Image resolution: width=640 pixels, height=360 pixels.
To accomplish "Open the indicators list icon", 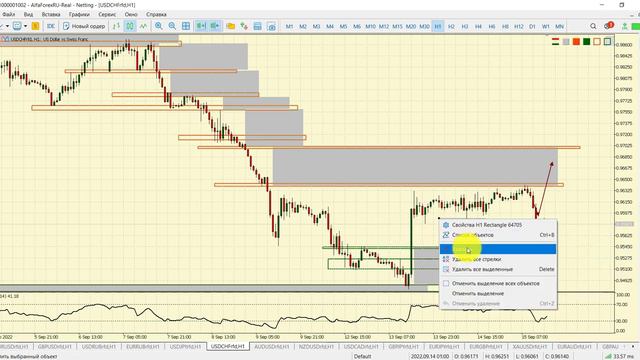I will [x=244, y=26].
